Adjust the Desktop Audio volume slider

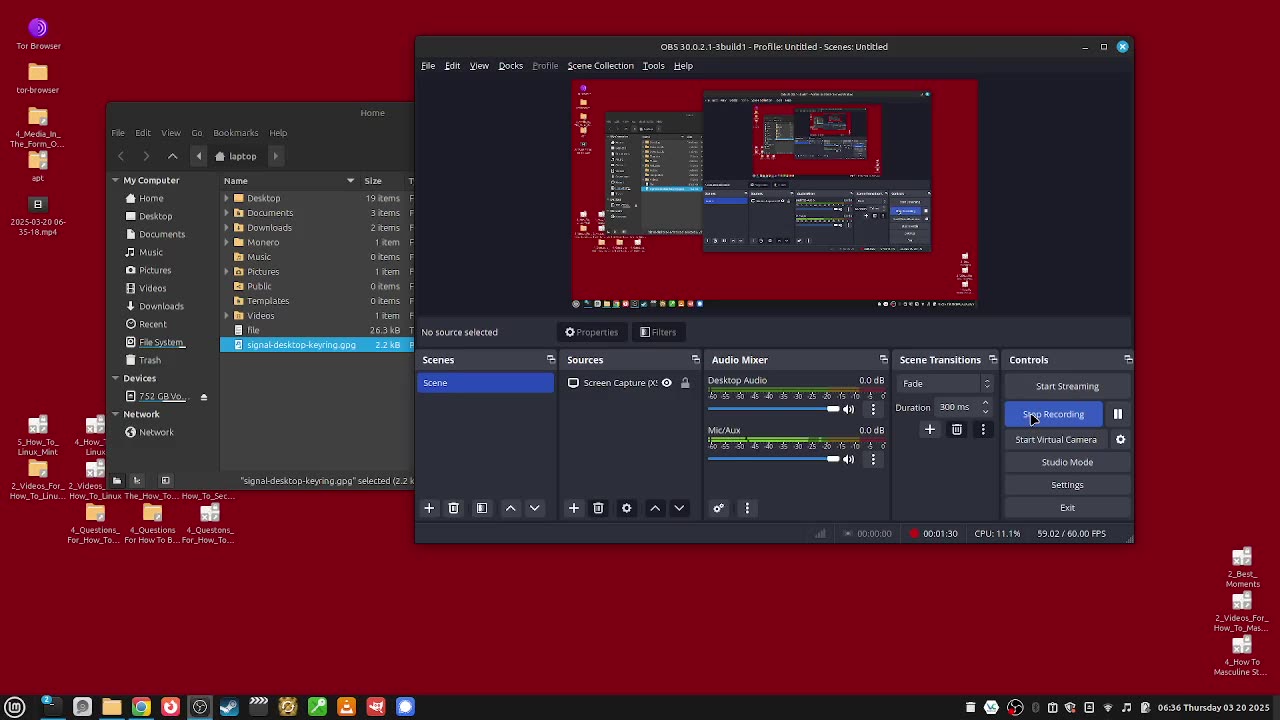click(773, 409)
